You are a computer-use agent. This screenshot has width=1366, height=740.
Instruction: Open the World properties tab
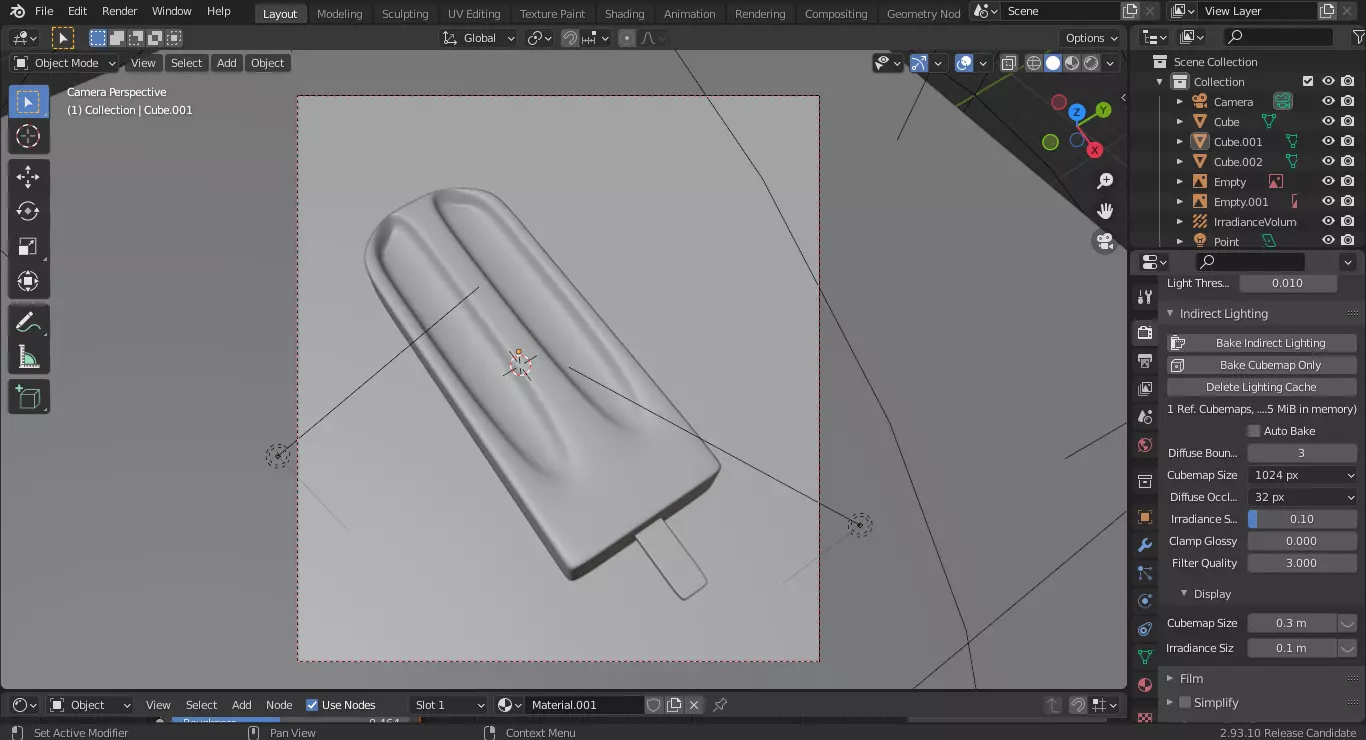(x=1145, y=445)
